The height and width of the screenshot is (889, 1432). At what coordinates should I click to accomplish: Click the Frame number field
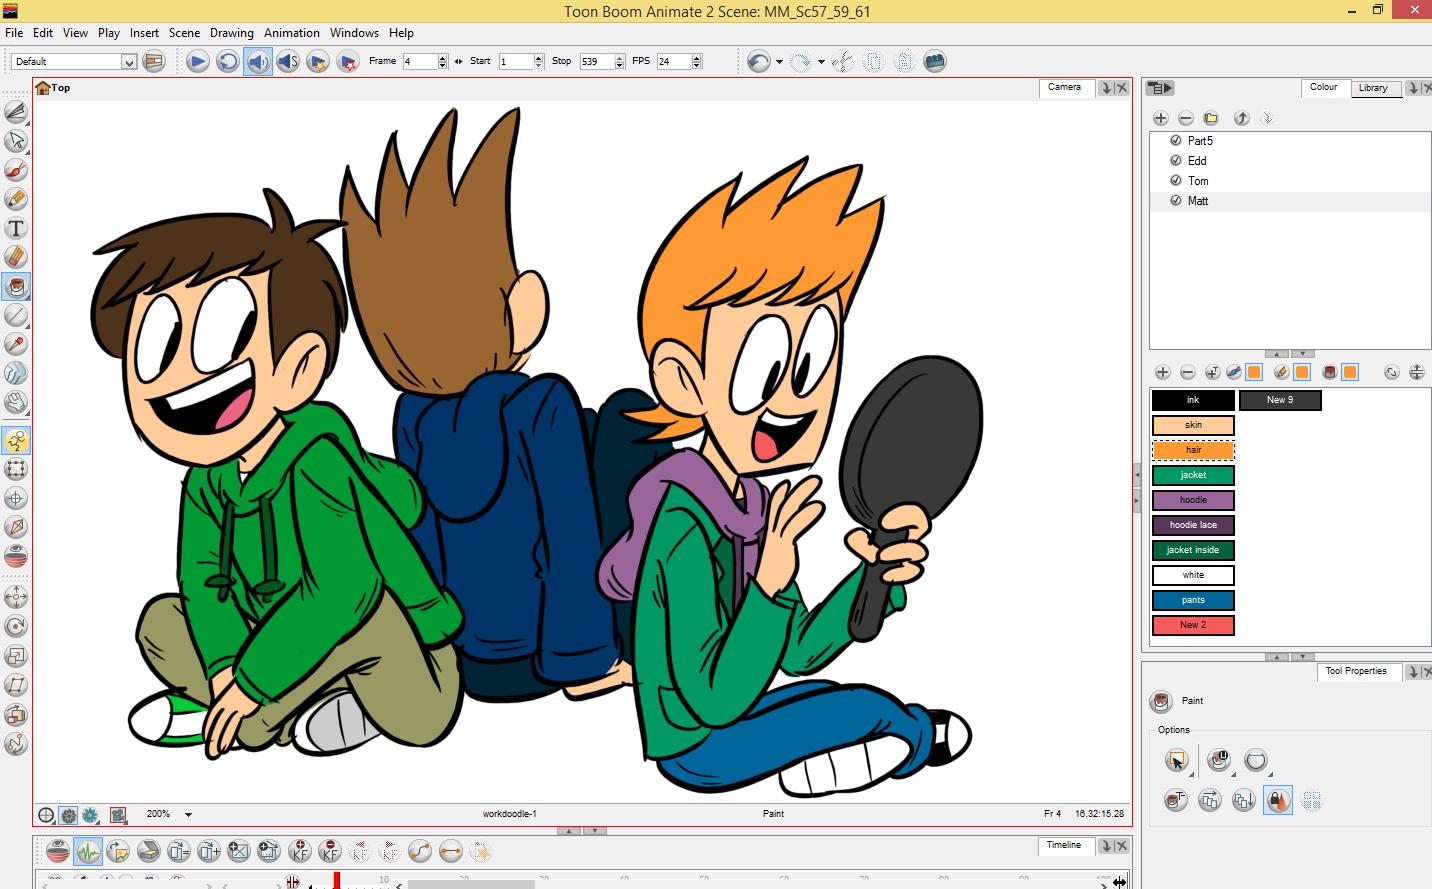(x=419, y=62)
